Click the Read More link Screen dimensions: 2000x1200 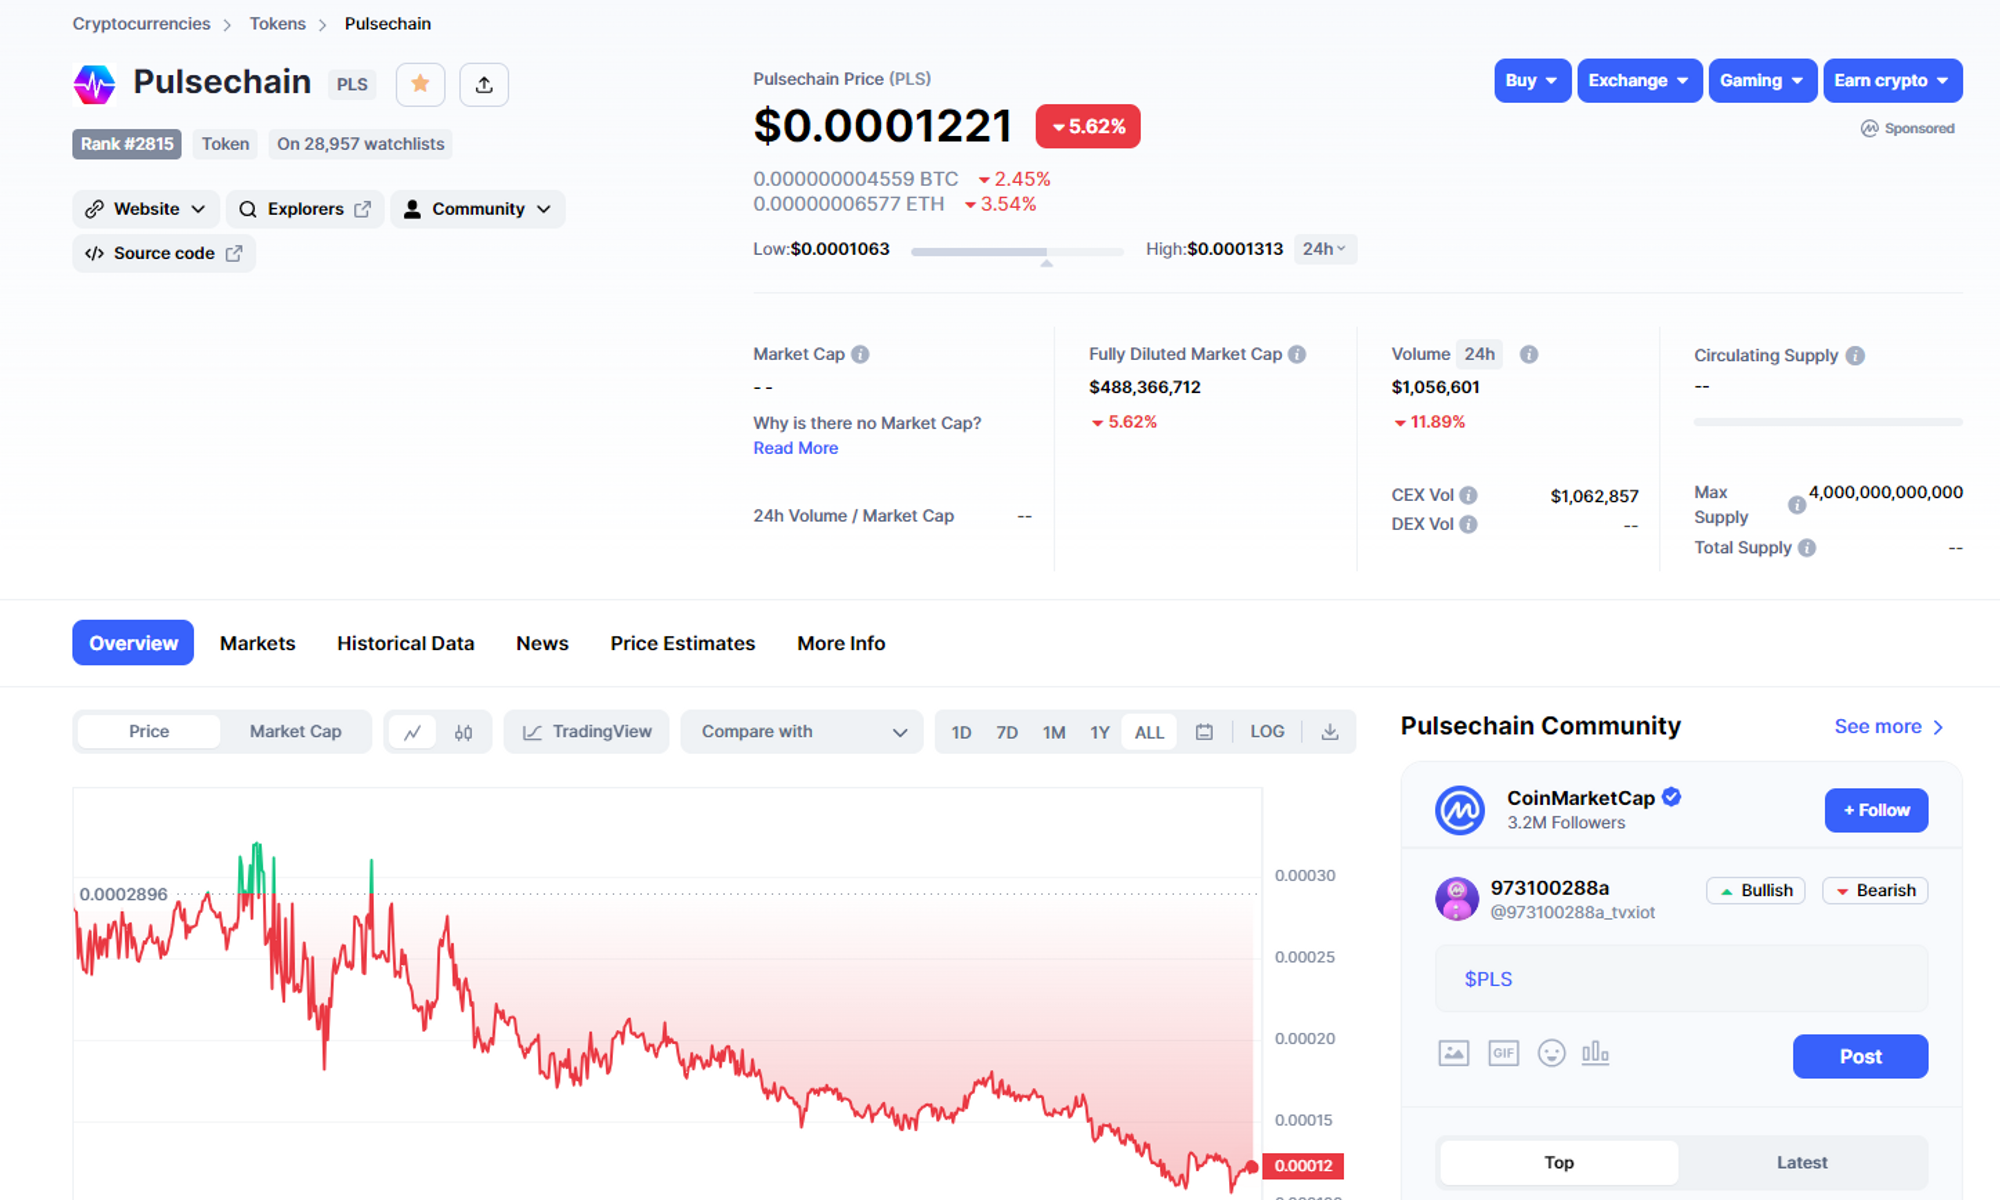(795, 448)
